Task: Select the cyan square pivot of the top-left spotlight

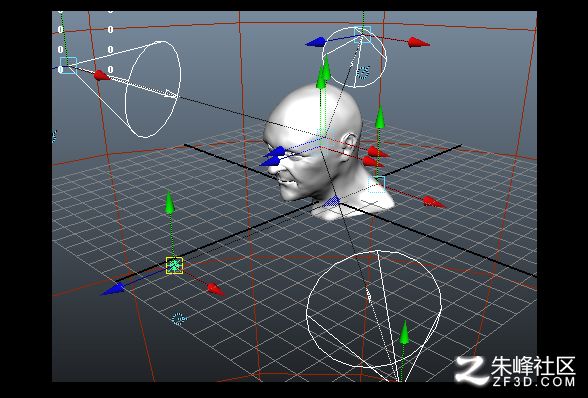Action: click(68, 65)
